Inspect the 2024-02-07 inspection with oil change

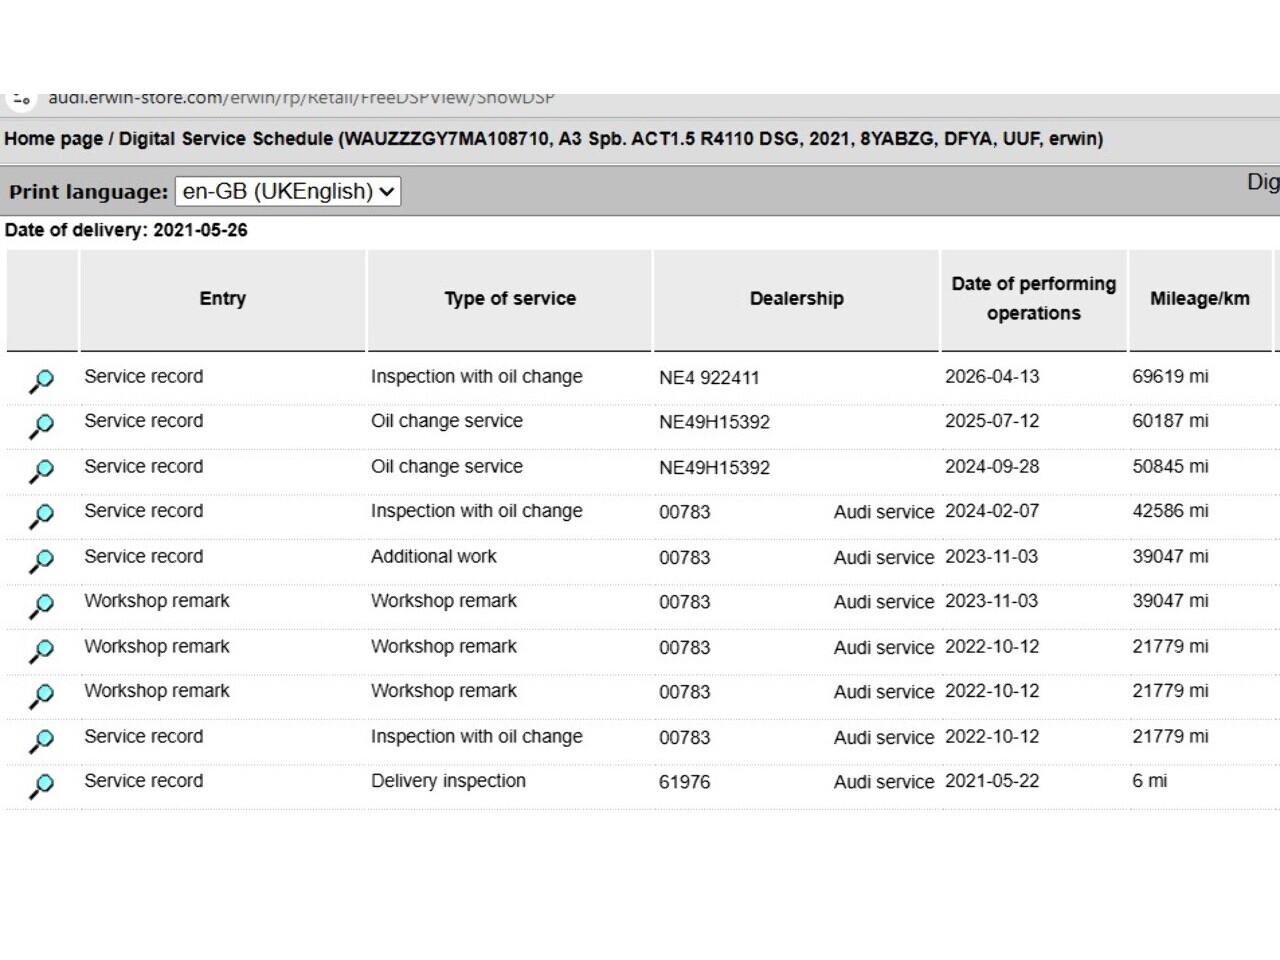[41, 516]
